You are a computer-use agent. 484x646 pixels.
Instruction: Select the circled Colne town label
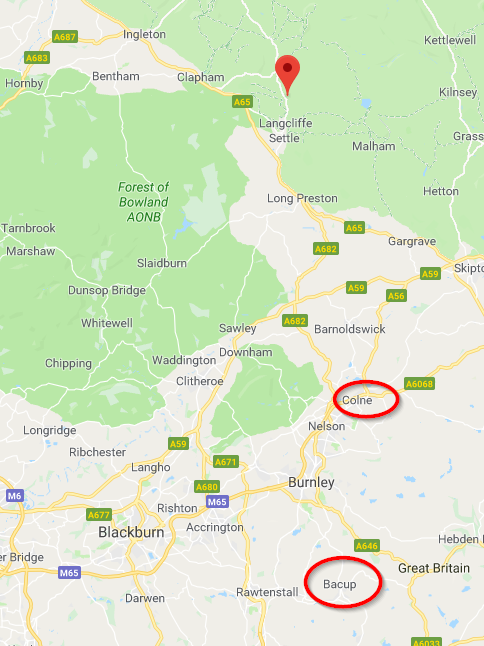[357, 400]
